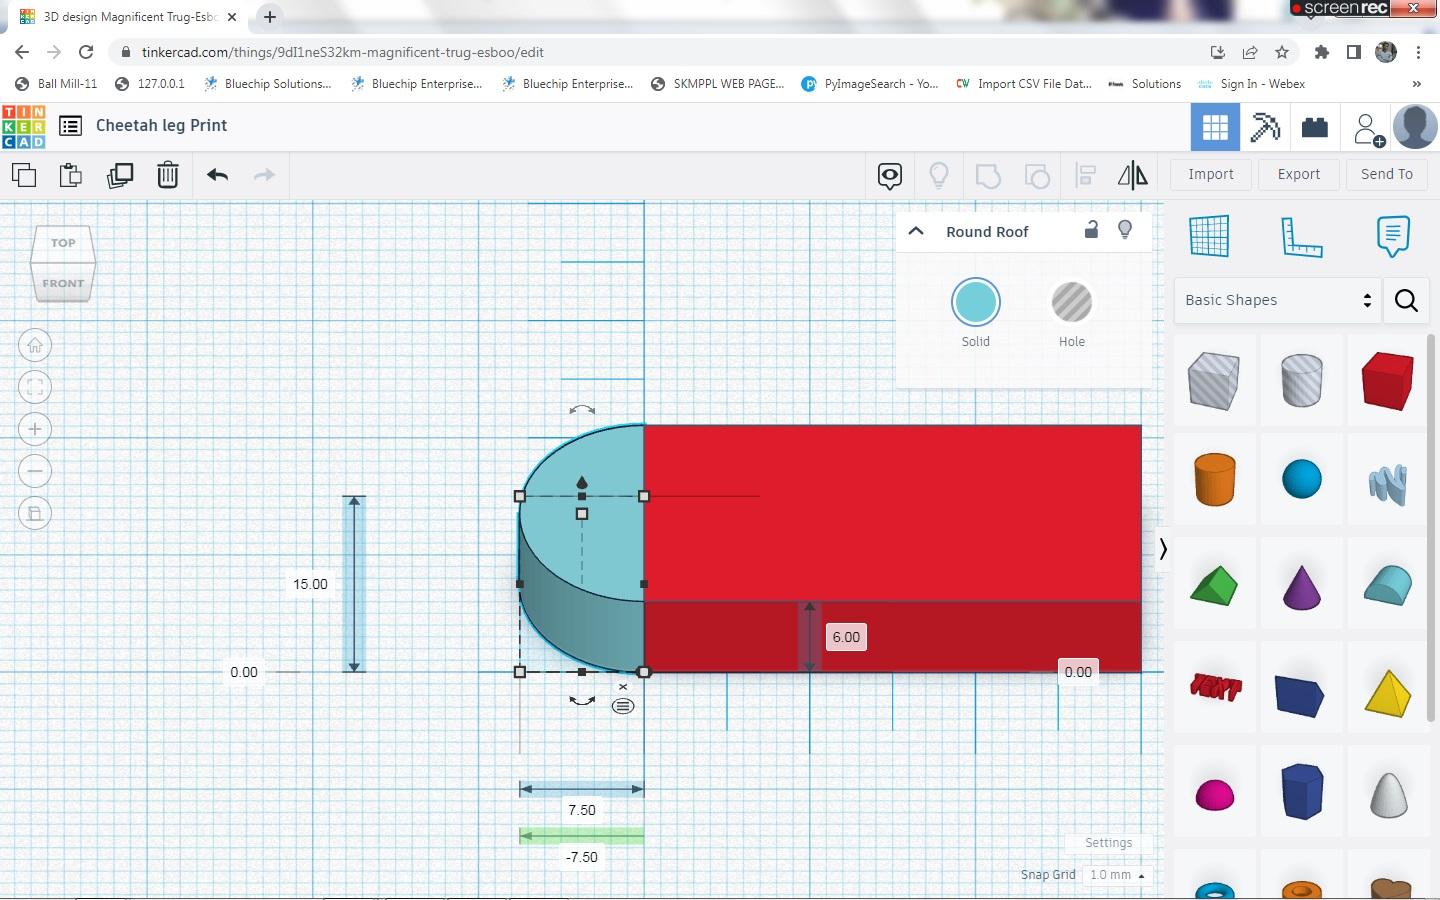The image size is (1440, 900).
Task: Edit the 6.00 height dimension value
Action: 846,637
